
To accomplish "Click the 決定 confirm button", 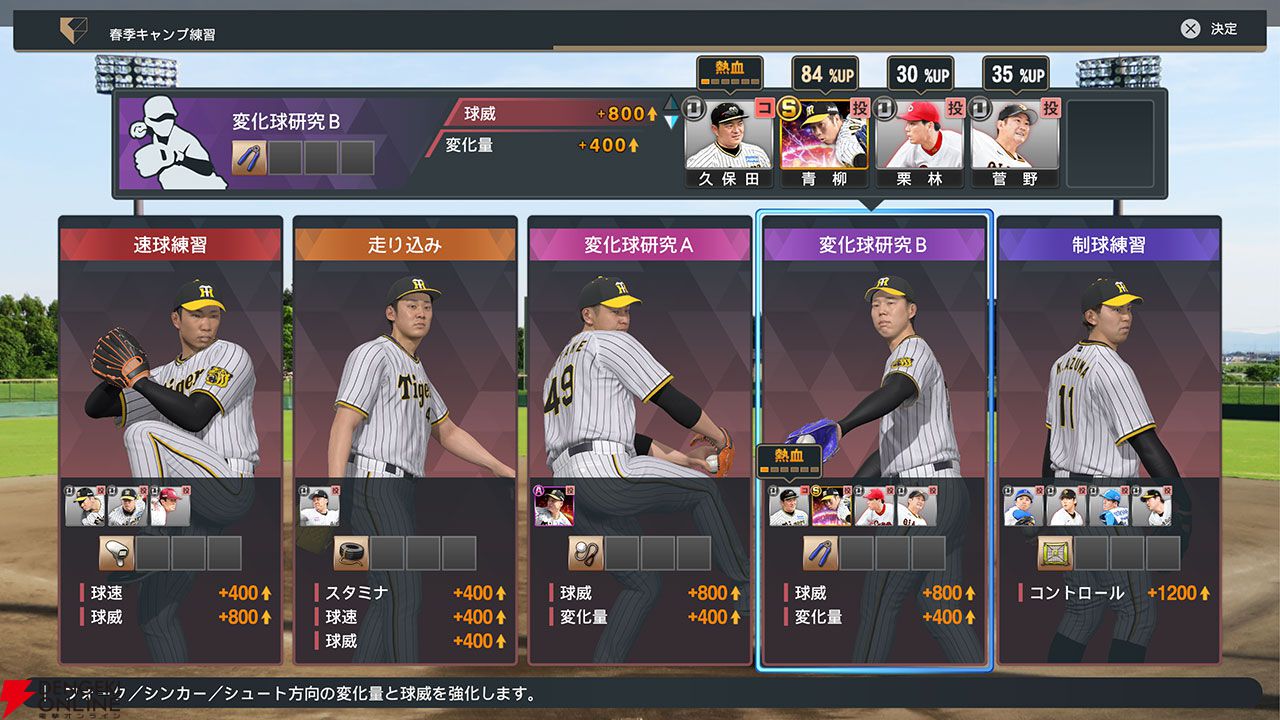I will [1209, 29].
